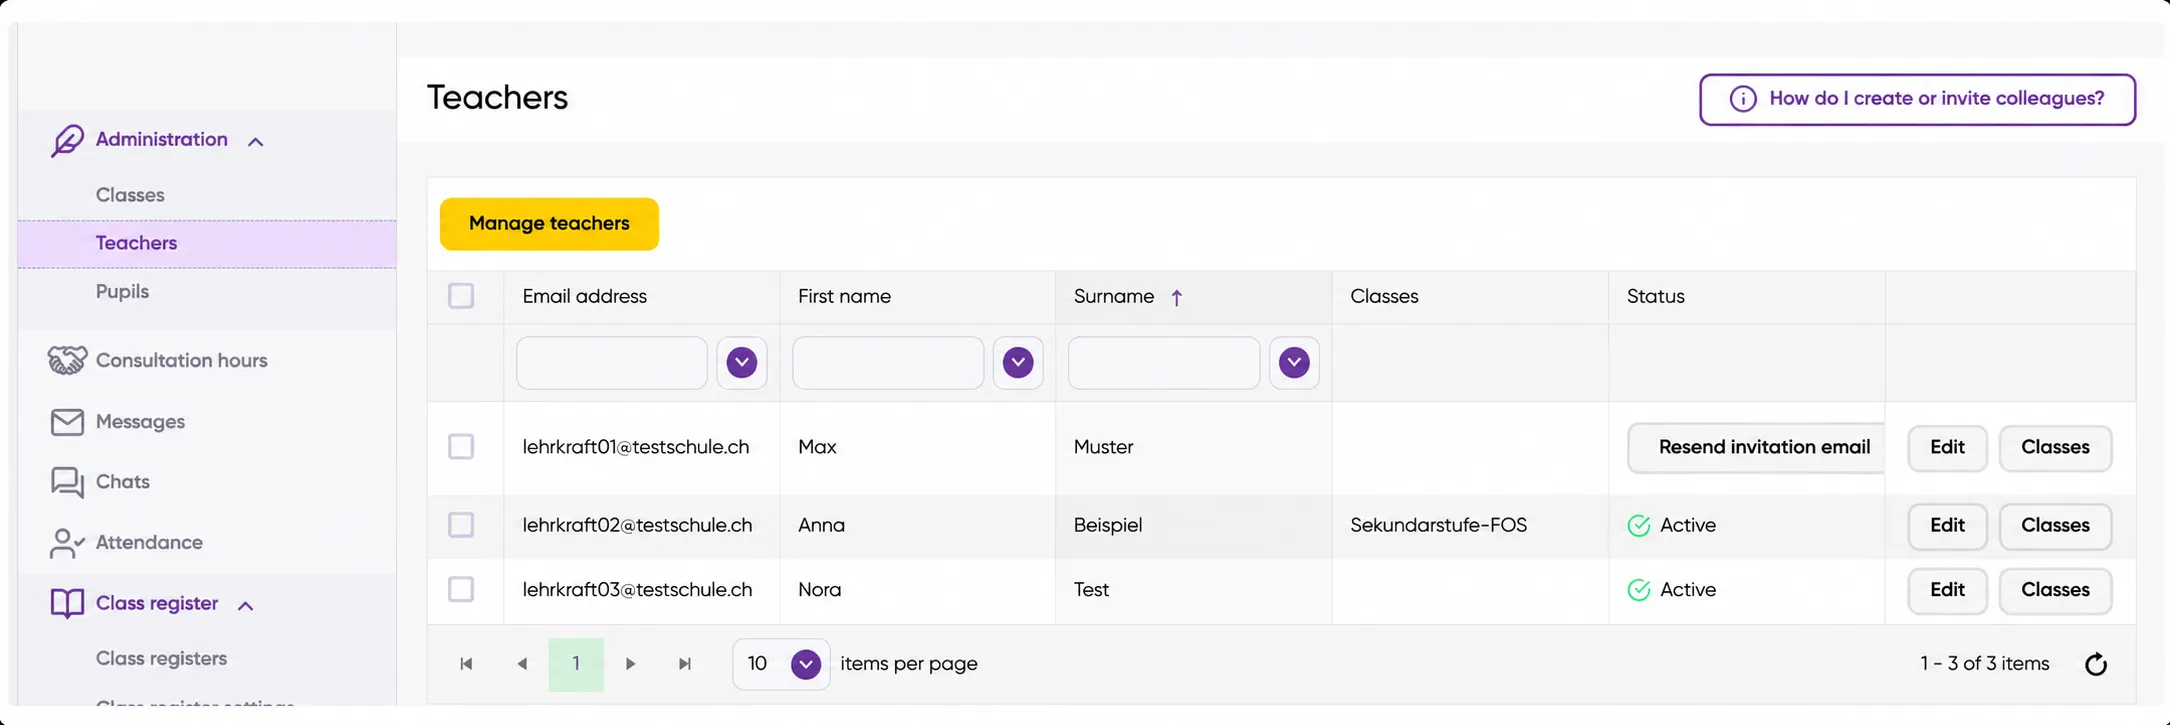The image size is (2170, 725).
Task: Click the Messages envelope icon
Action: [x=67, y=422]
